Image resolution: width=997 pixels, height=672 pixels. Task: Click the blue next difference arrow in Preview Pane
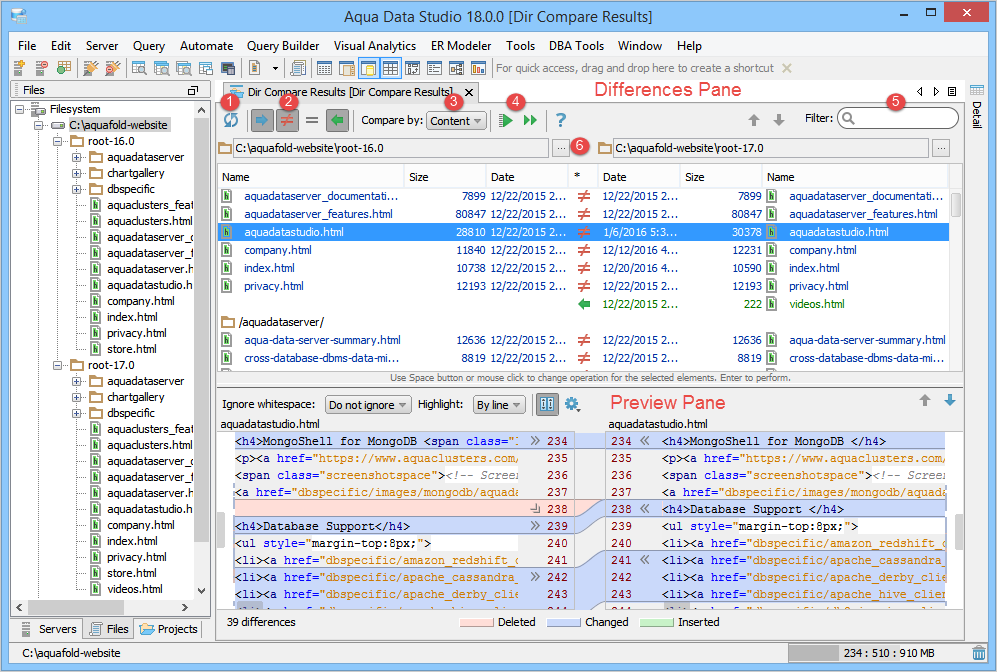(949, 401)
